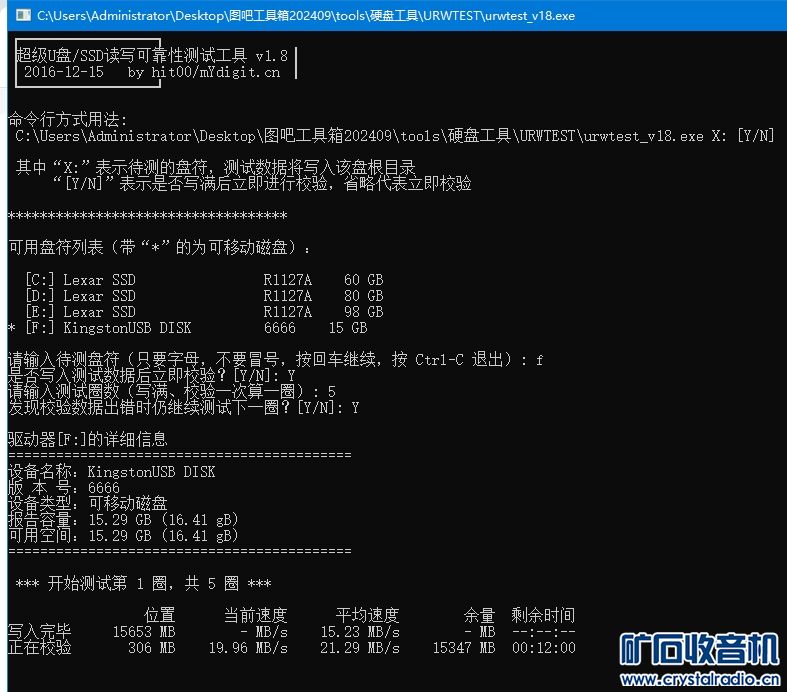Viewport: 787px width, 692px height.
Task: Click the '平均速度' column header
Action: pyautogui.click(x=367, y=615)
